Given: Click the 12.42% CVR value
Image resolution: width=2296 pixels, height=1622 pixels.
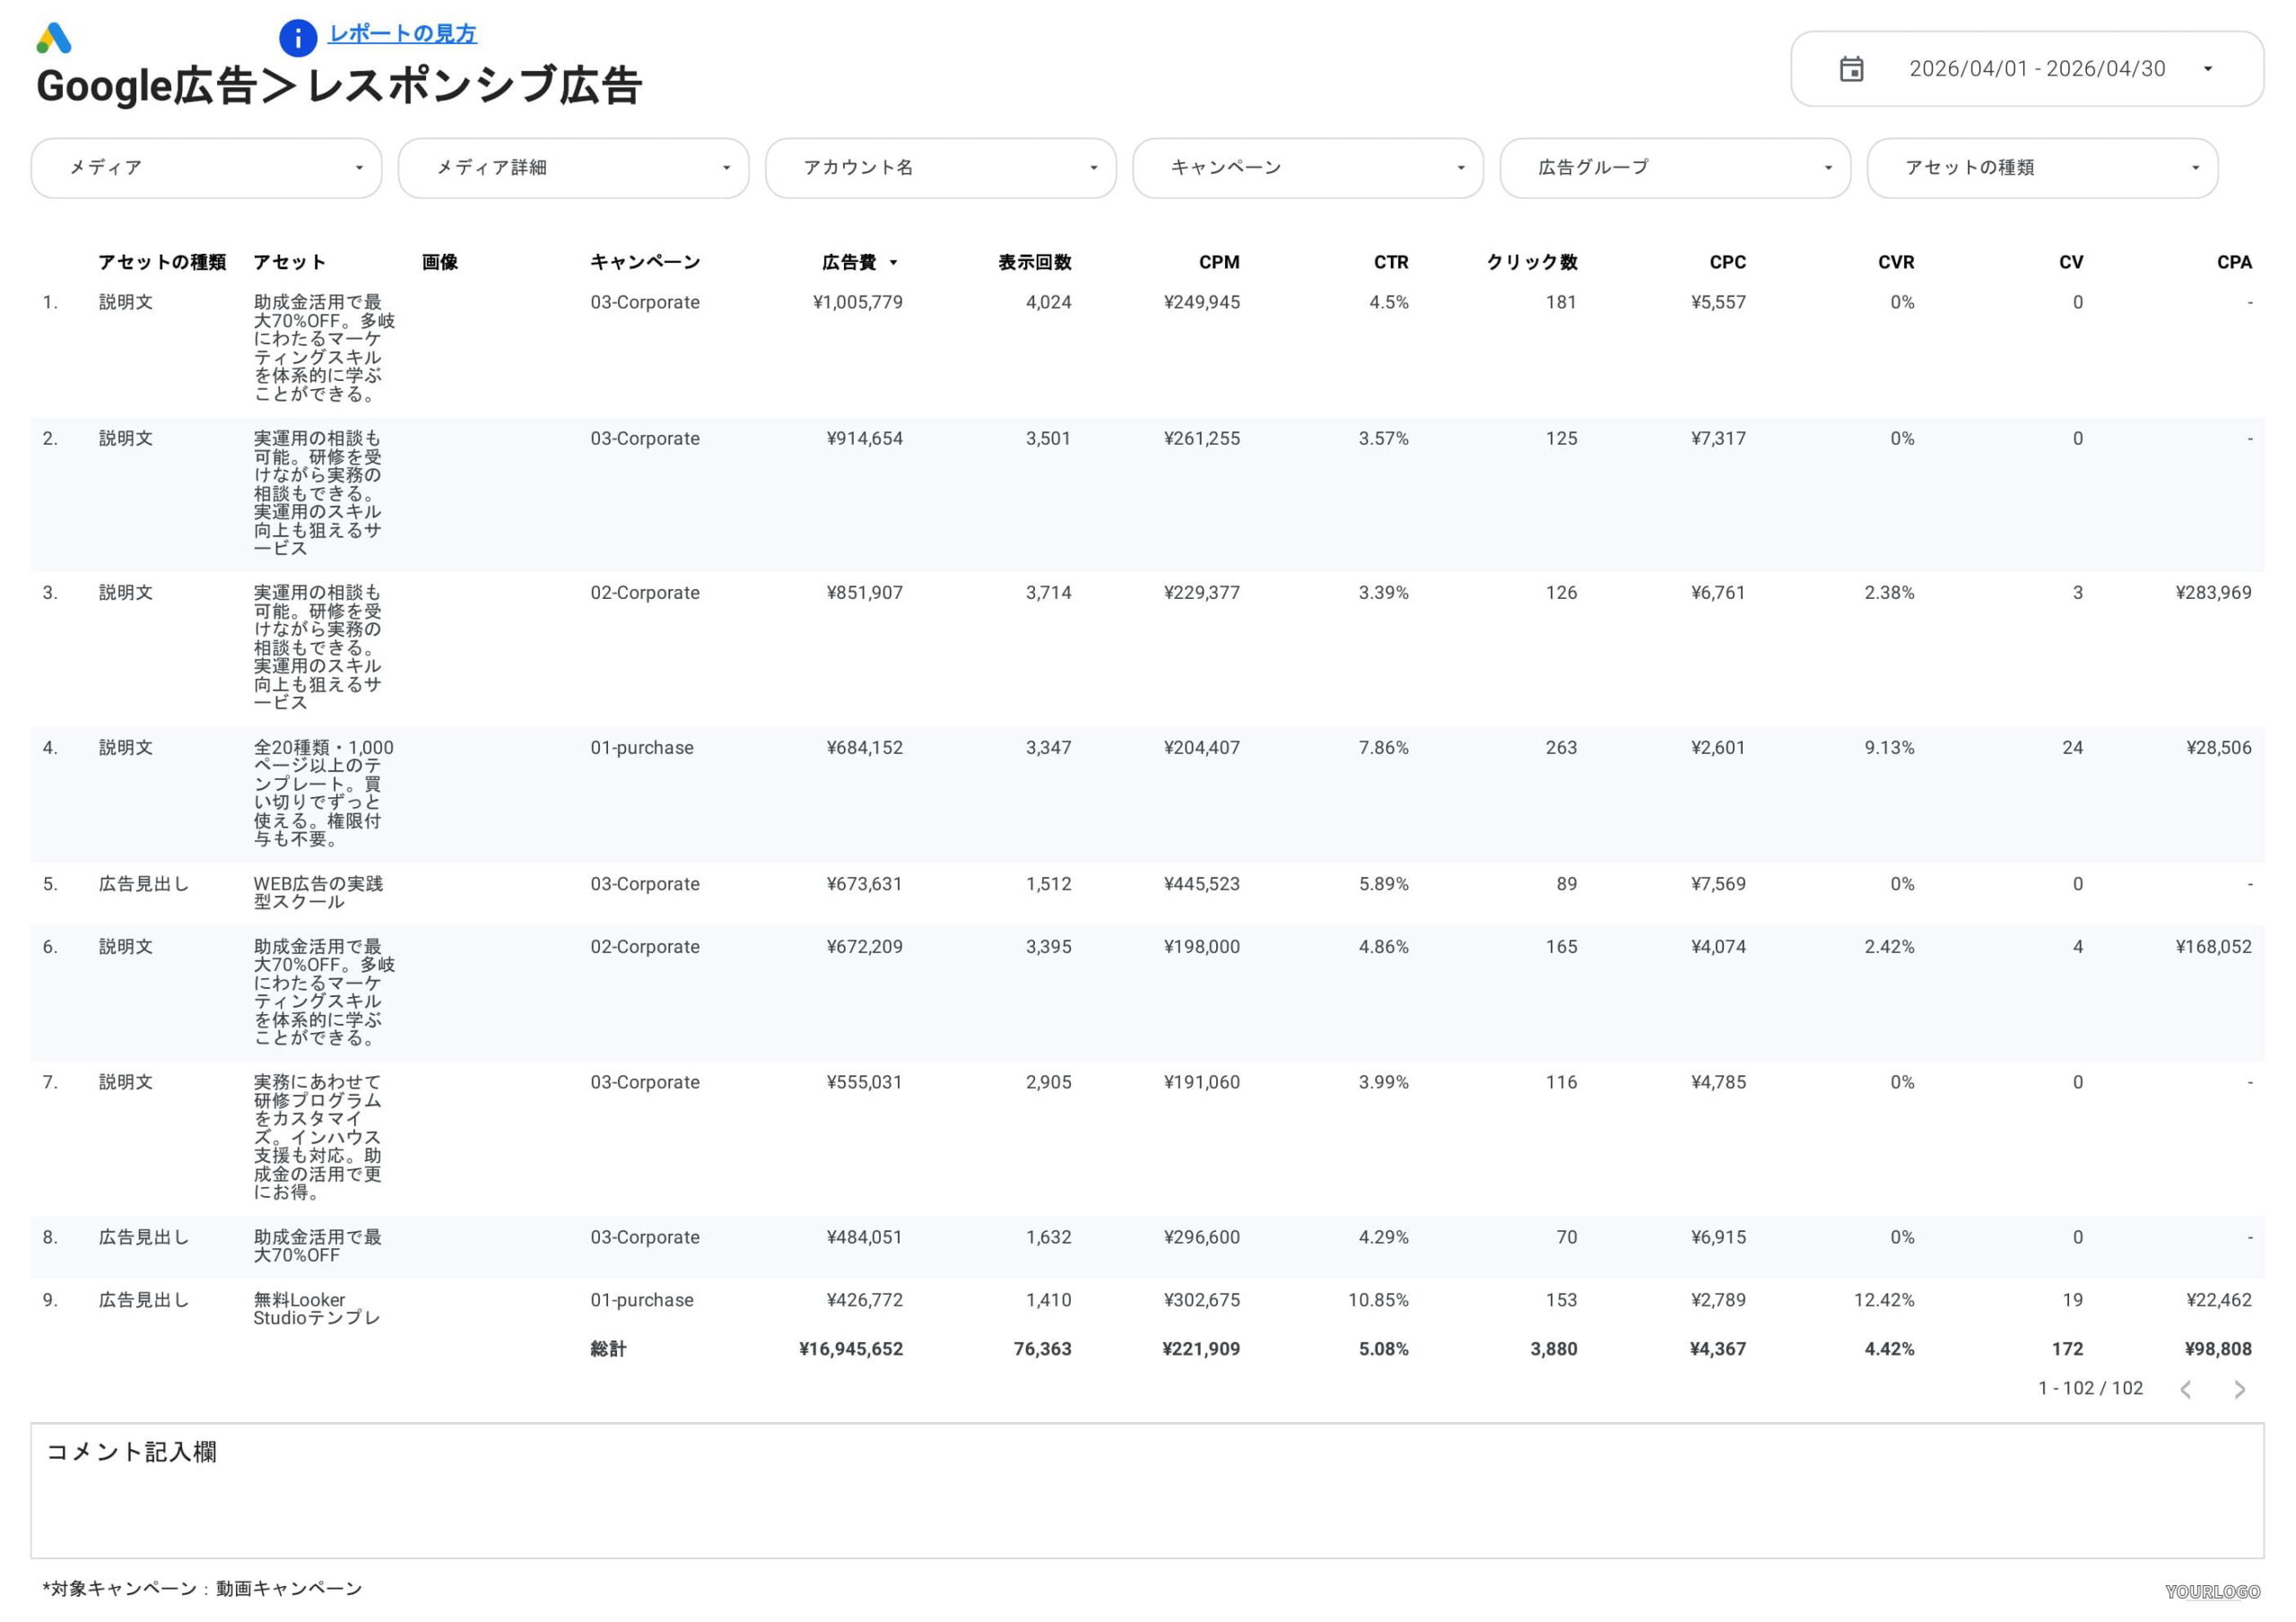Looking at the screenshot, I should coord(1884,1300).
